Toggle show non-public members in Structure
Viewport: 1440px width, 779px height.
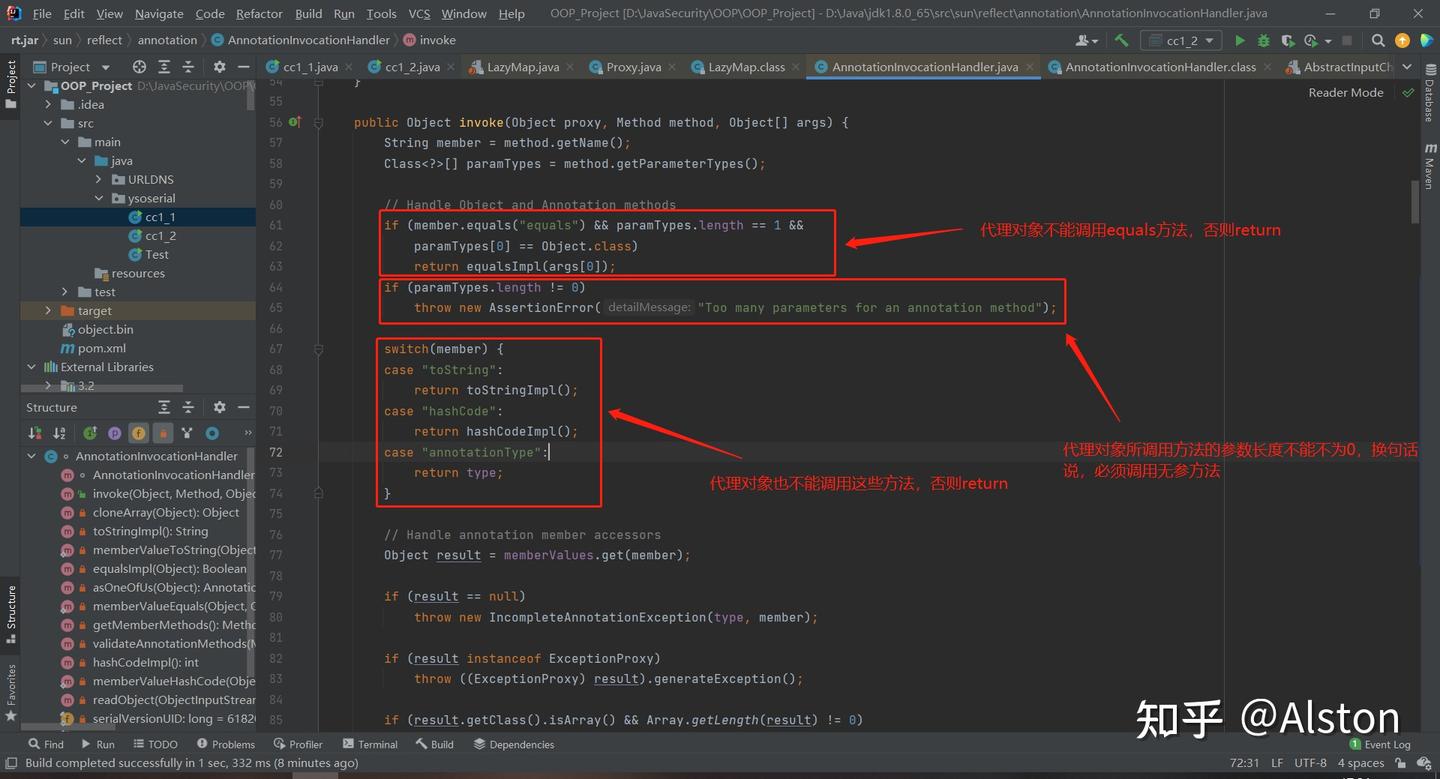tap(163, 433)
